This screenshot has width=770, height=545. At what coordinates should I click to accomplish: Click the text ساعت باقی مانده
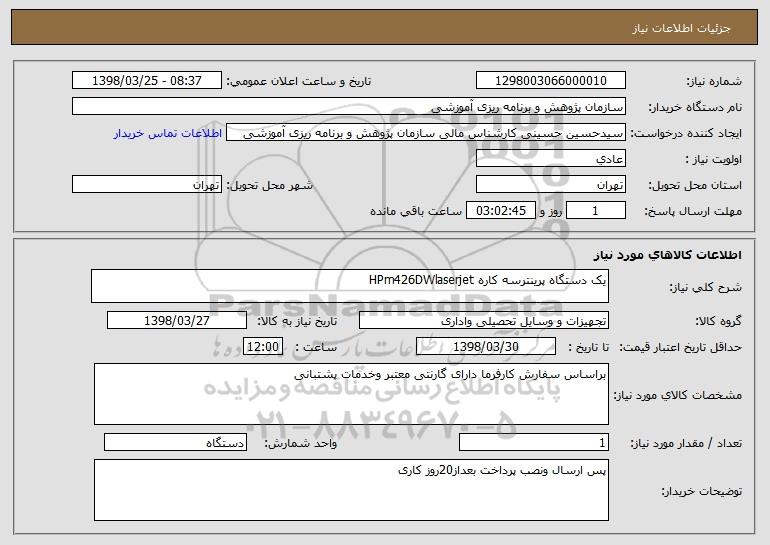click(x=416, y=212)
